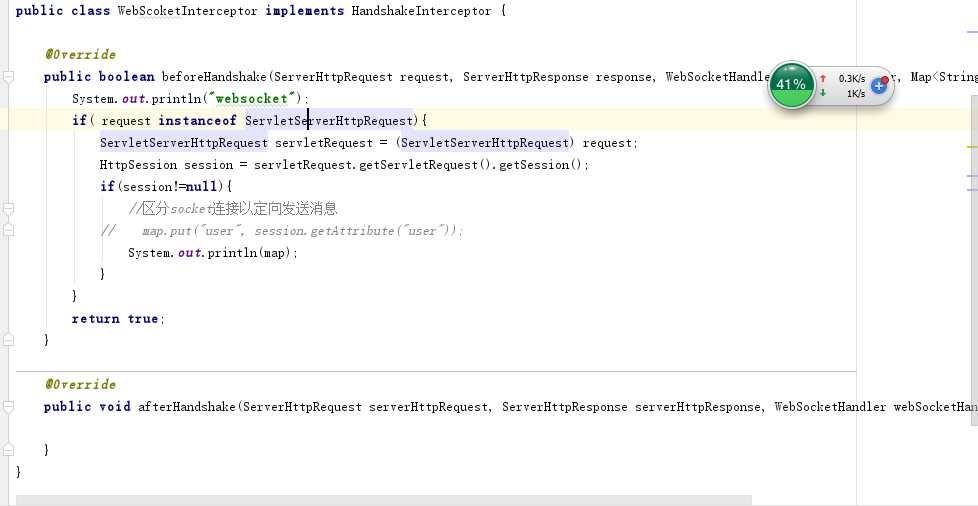Screen dimensions: 978x506
Task: Click ServerHttpResponse type in beforeHandshake signature
Action: [525, 77]
